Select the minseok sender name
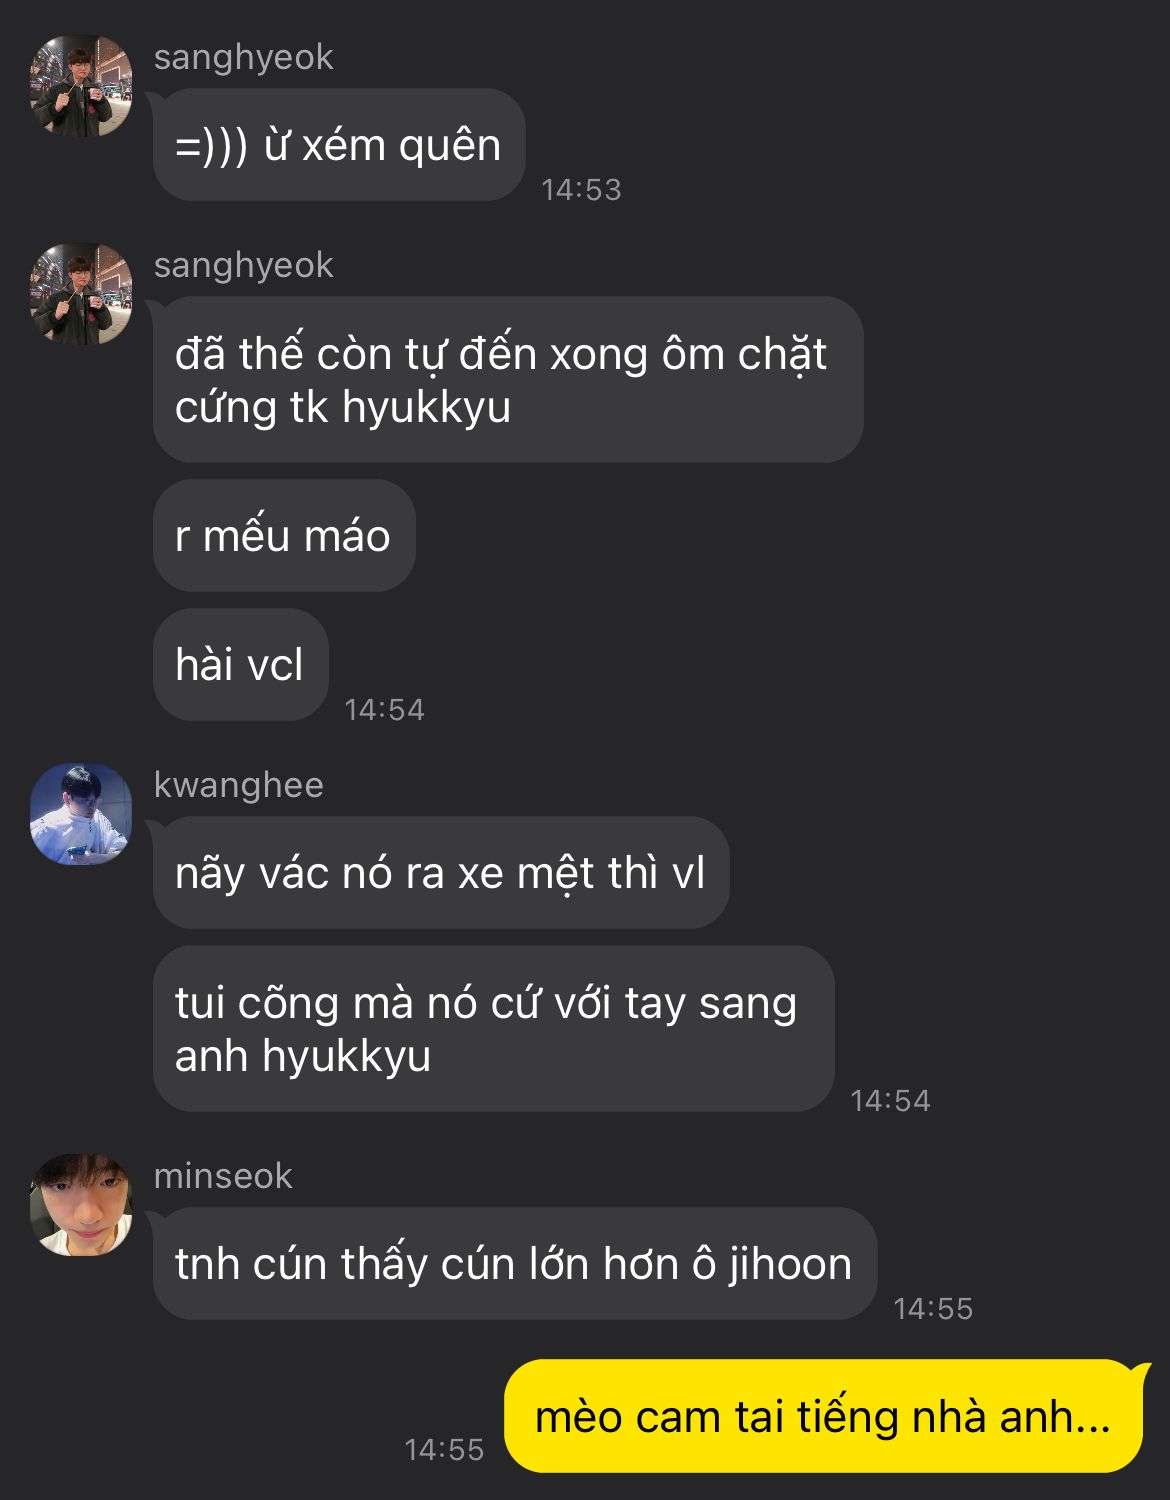This screenshot has height=1500, width=1170. tap(223, 1176)
